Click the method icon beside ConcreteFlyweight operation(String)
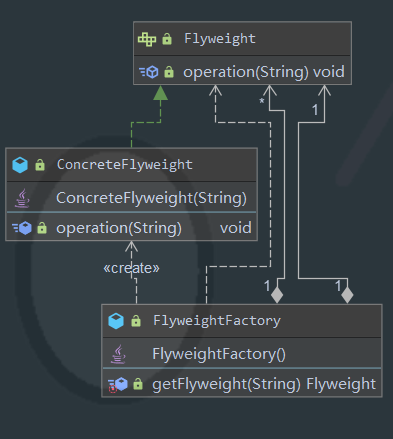Image resolution: width=393 pixels, height=439 pixels. (x=22, y=228)
